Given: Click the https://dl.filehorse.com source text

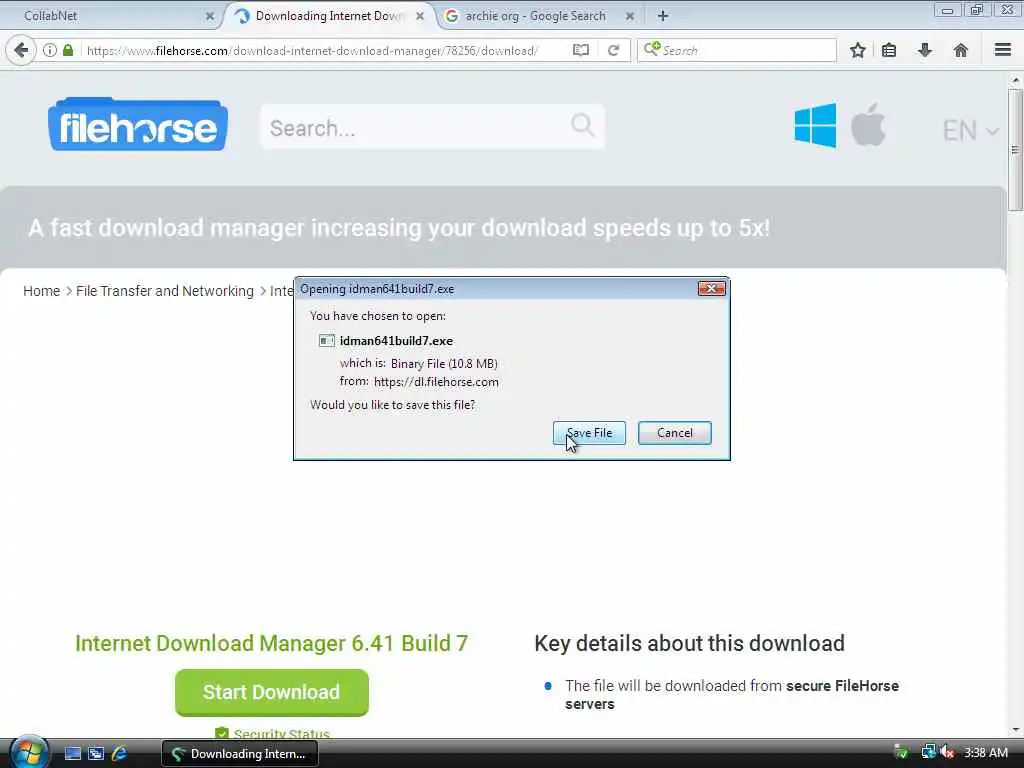Looking at the screenshot, I should click(436, 382).
